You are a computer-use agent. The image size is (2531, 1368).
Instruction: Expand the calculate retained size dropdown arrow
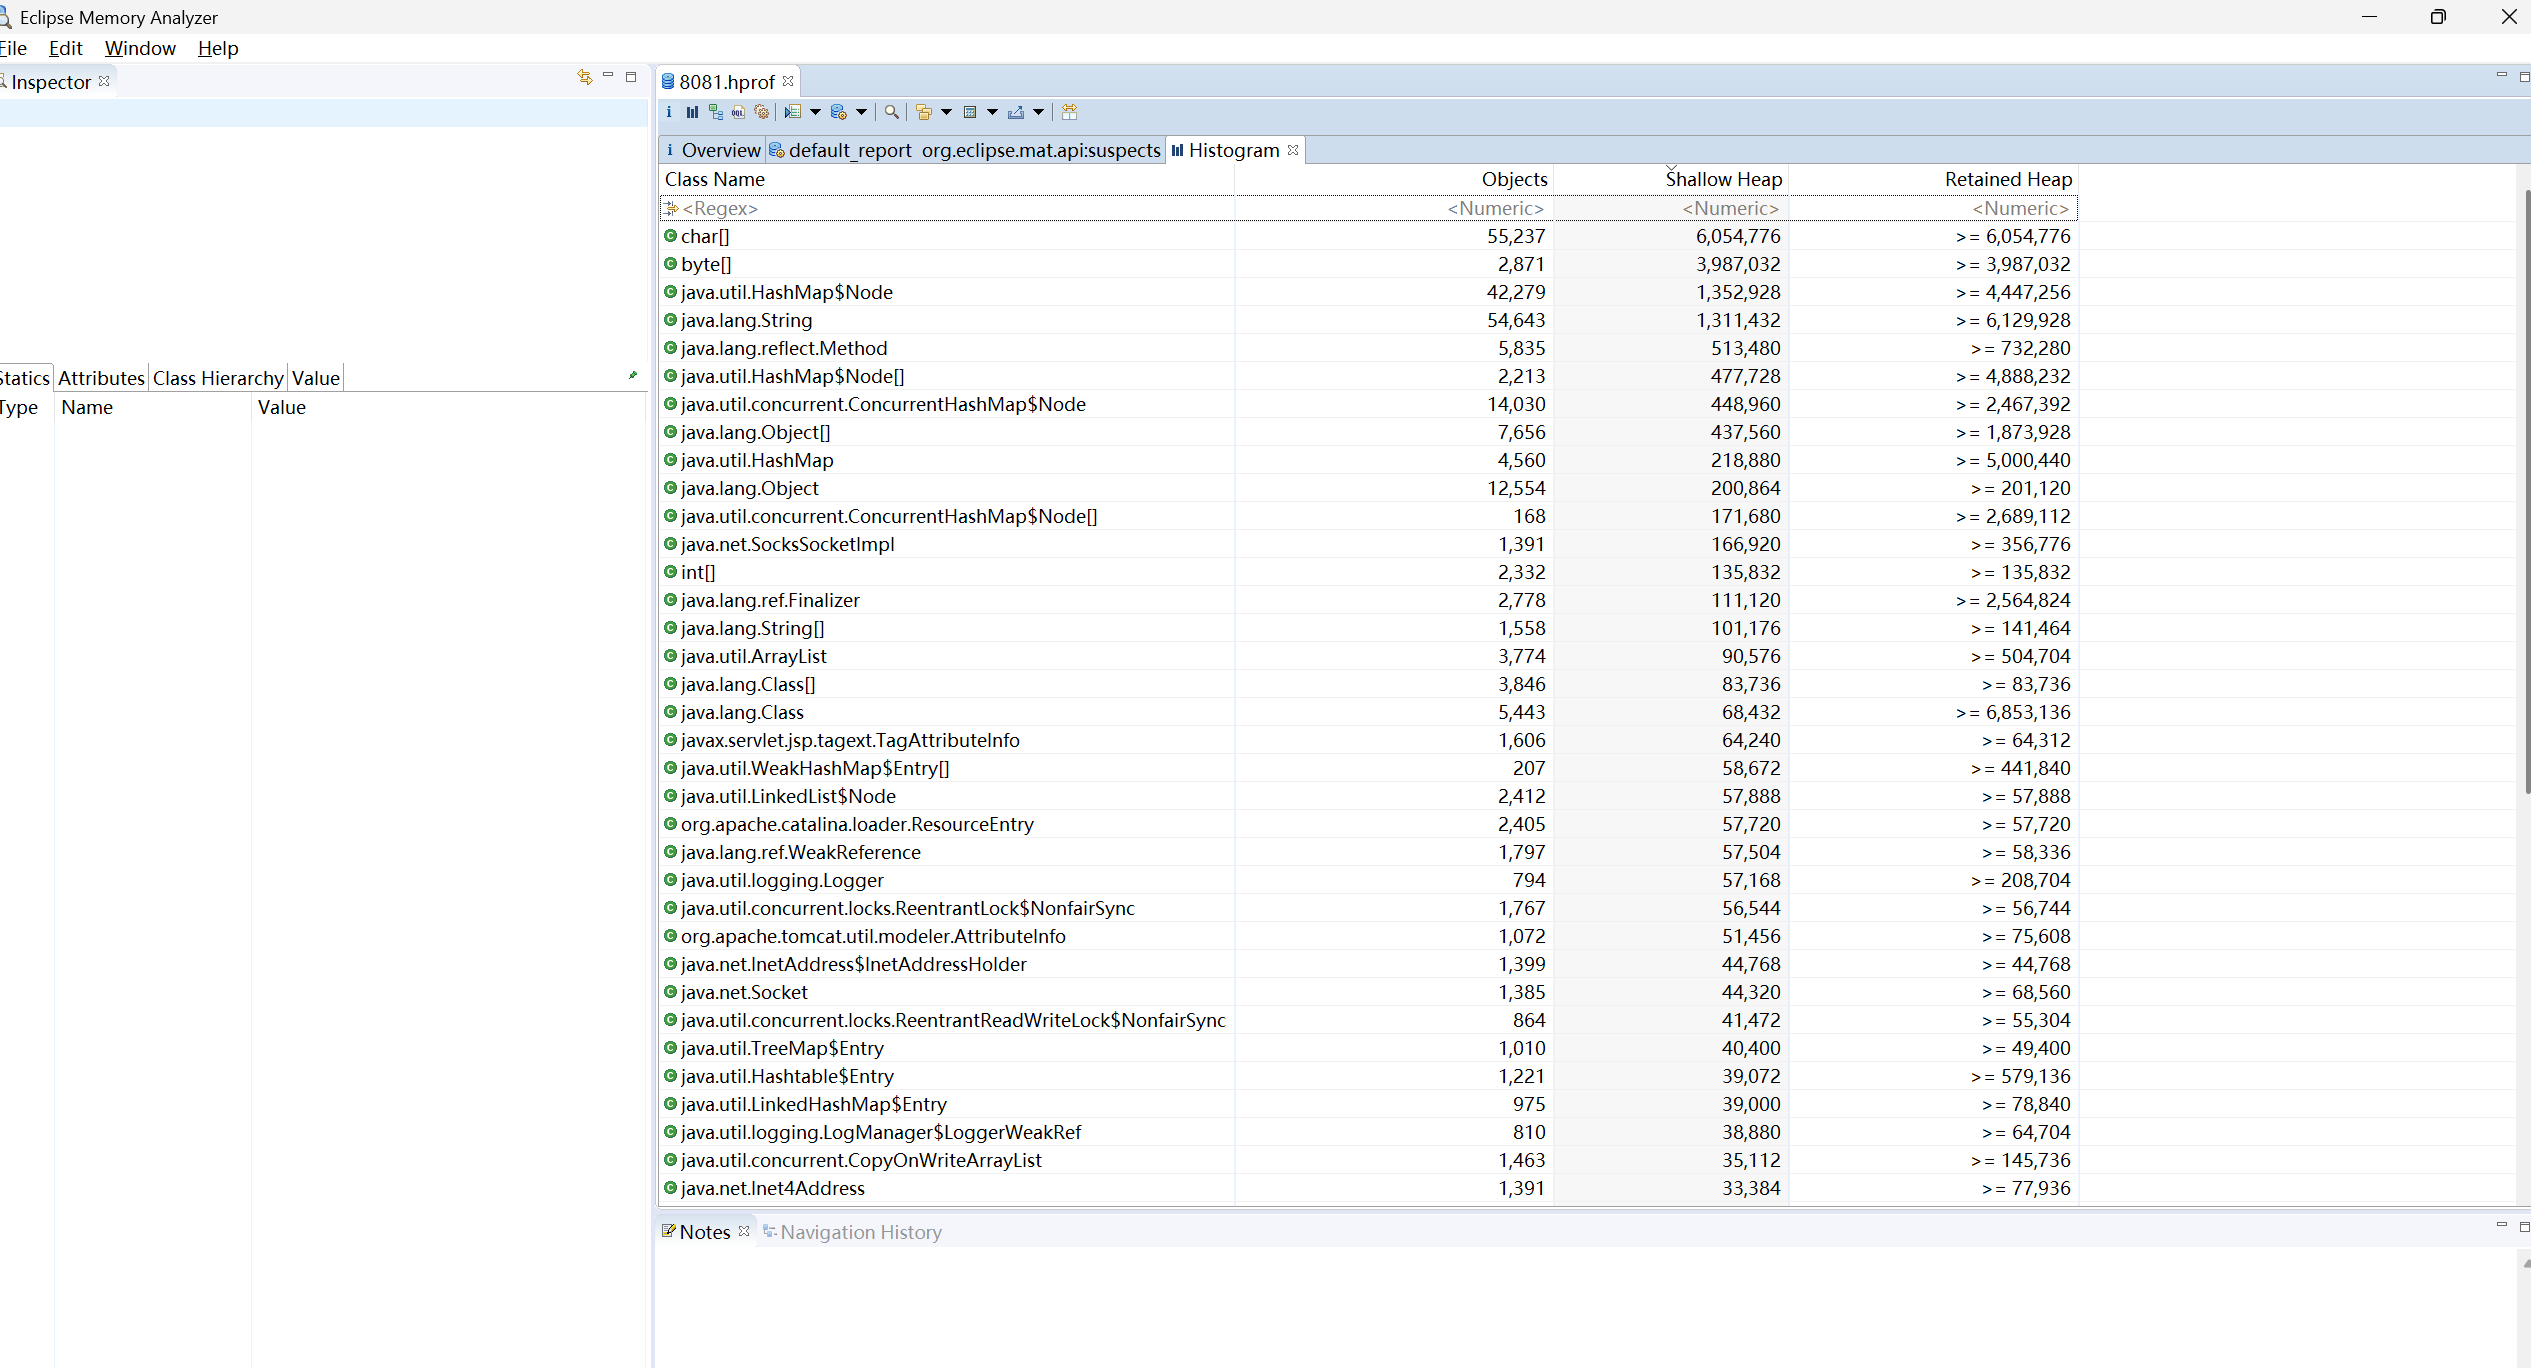(992, 112)
